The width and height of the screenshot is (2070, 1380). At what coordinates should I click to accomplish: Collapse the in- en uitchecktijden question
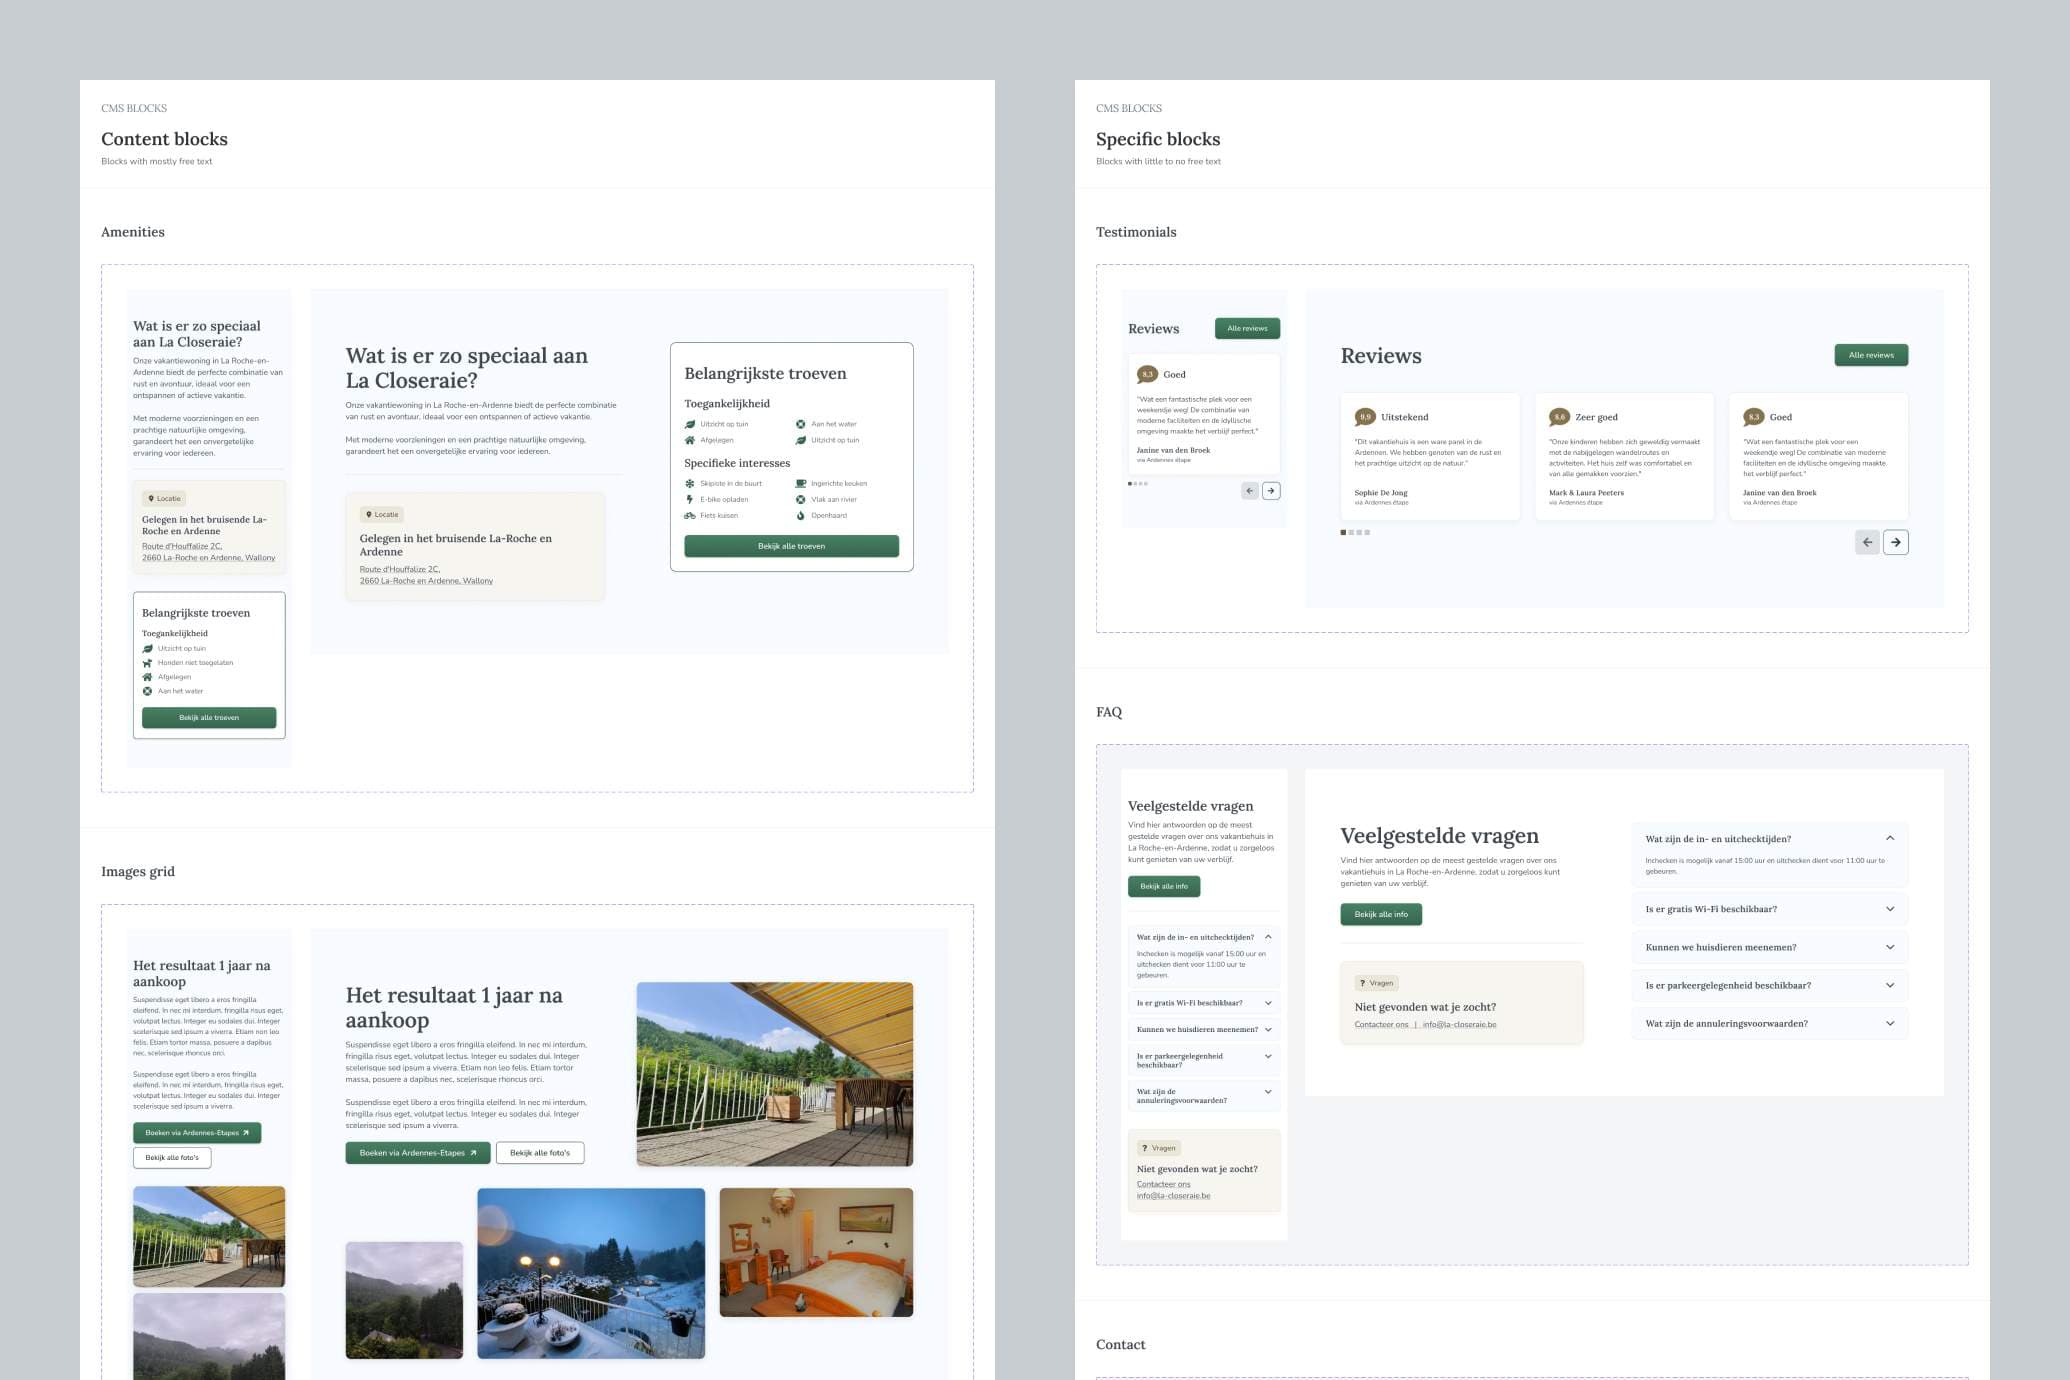1889,839
